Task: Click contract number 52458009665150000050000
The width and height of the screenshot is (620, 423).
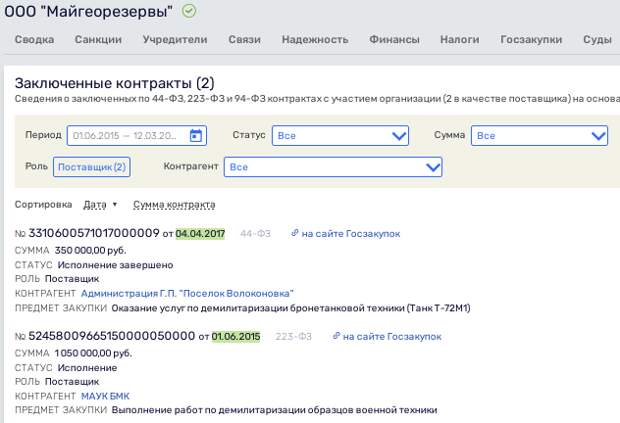Action: click(112, 336)
